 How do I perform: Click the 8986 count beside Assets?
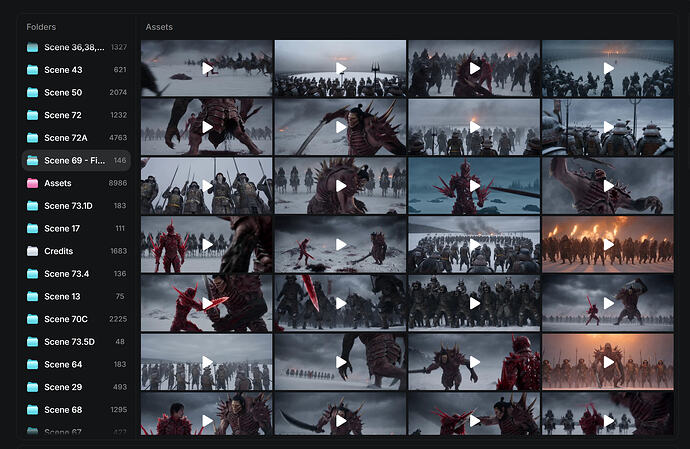(118, 183)
